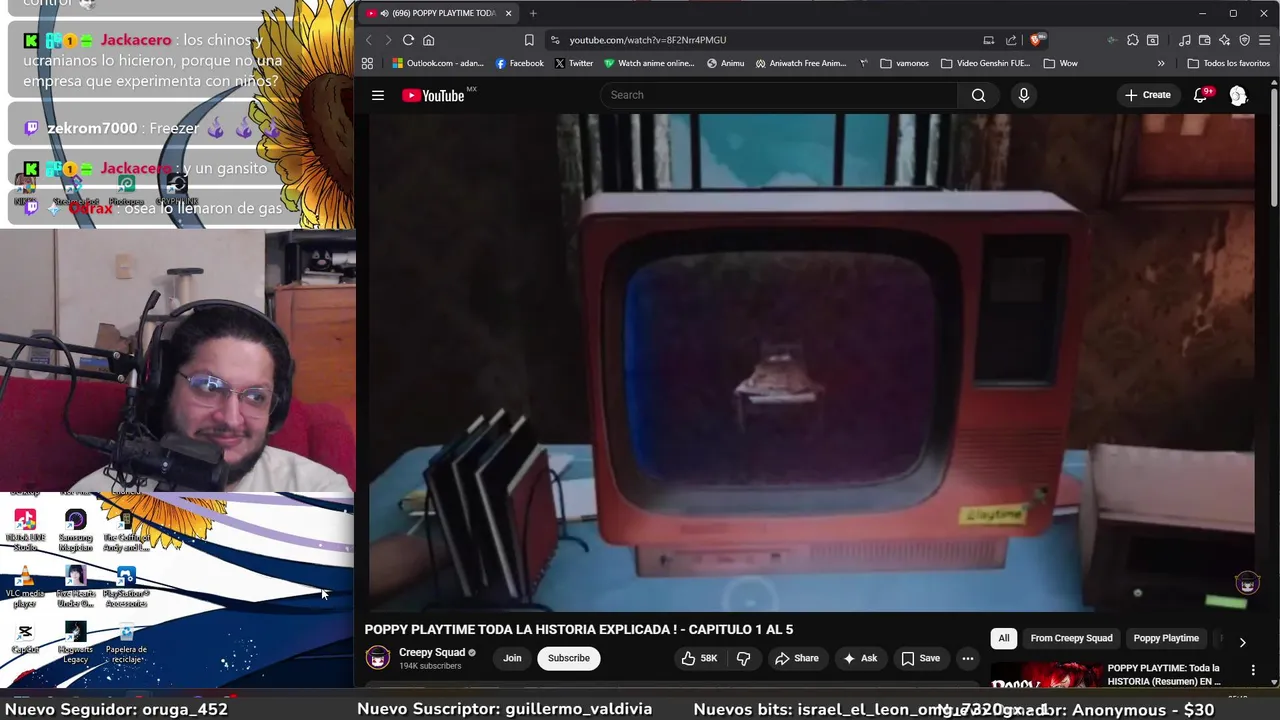
Task: Open Twitter bookmark
Action: 574,63
